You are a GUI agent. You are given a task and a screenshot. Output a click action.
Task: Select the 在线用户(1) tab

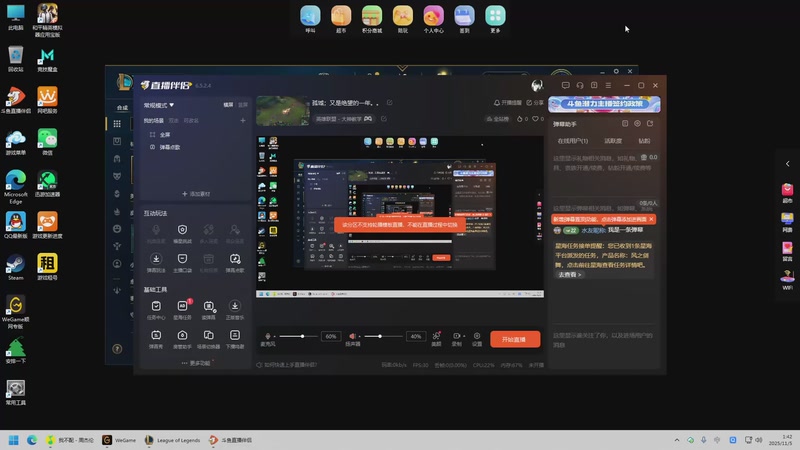pos(572,141)
